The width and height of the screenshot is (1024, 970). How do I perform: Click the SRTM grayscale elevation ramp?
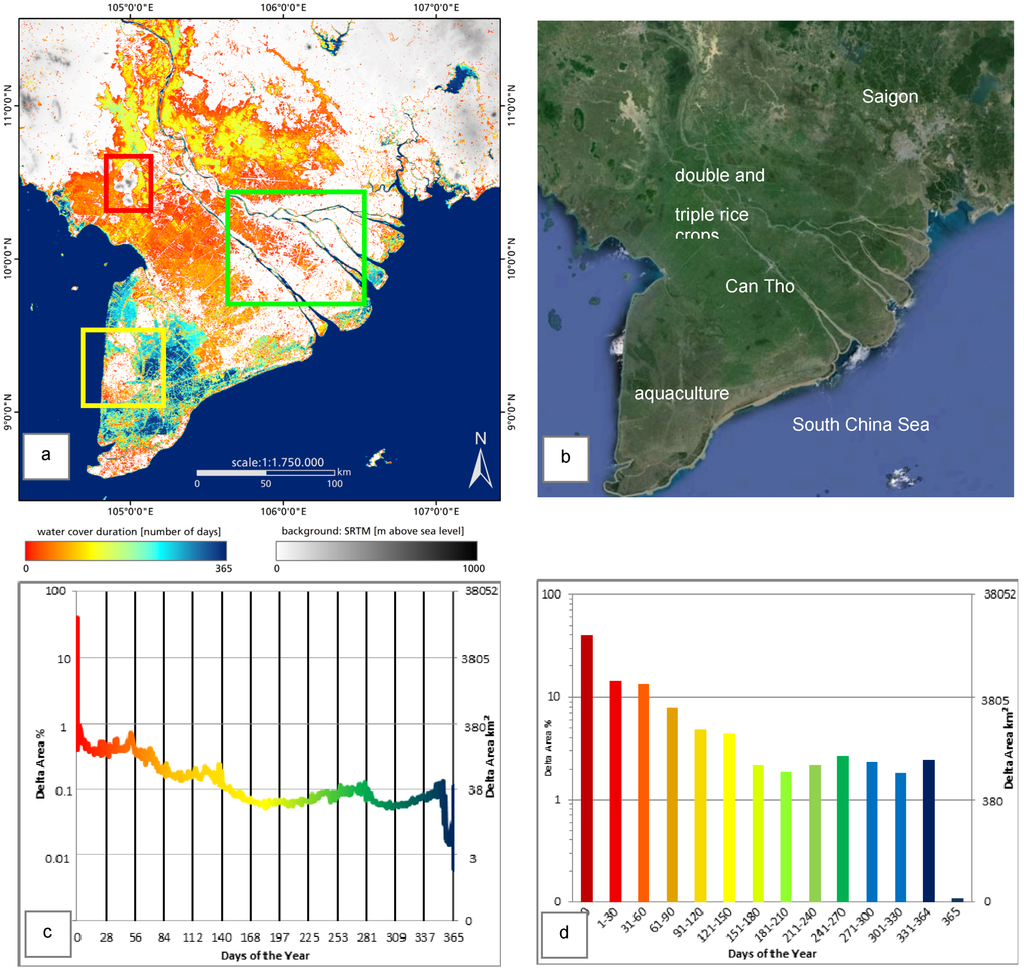pyautogui.click(x=376, y=551)
